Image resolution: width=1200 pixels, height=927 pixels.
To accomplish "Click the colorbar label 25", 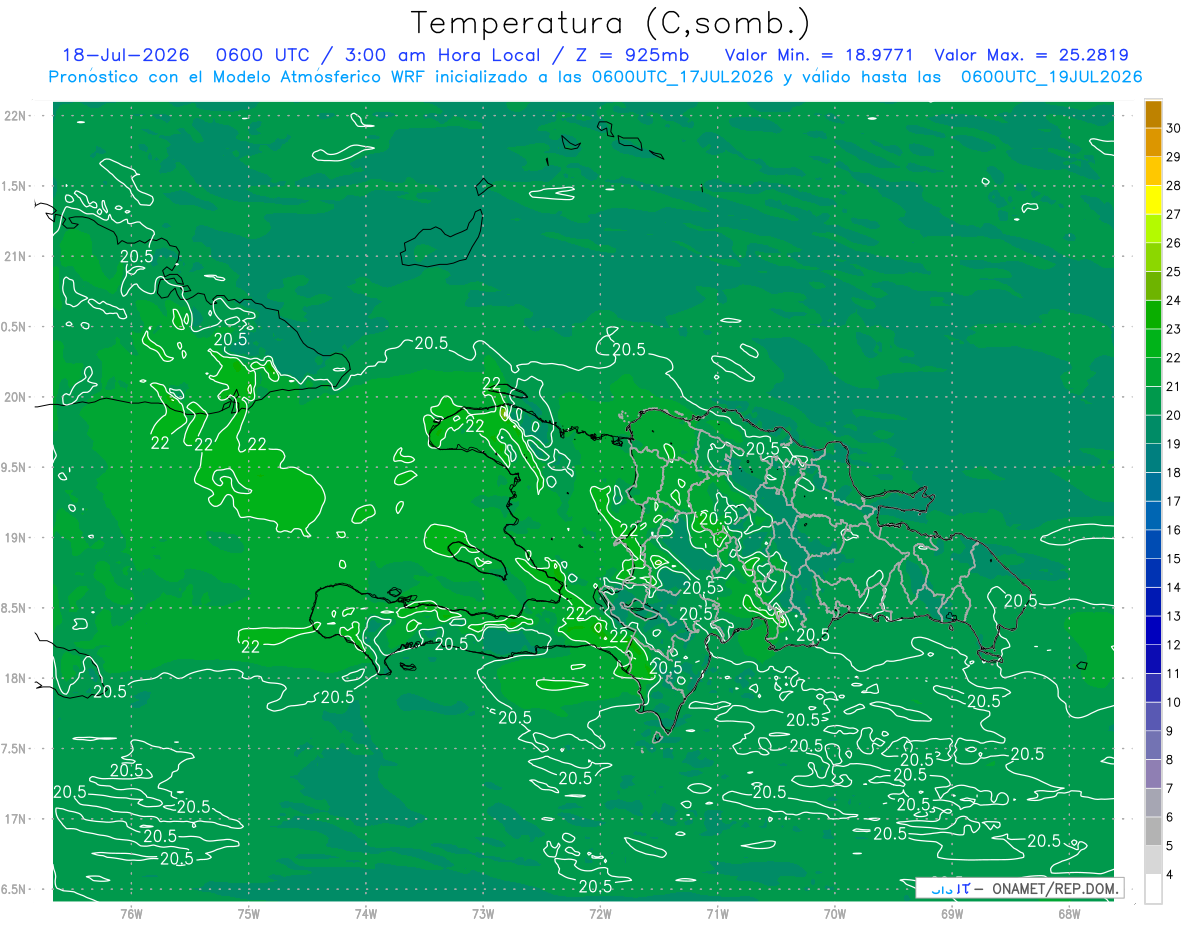I will [x=1176, y=272].
